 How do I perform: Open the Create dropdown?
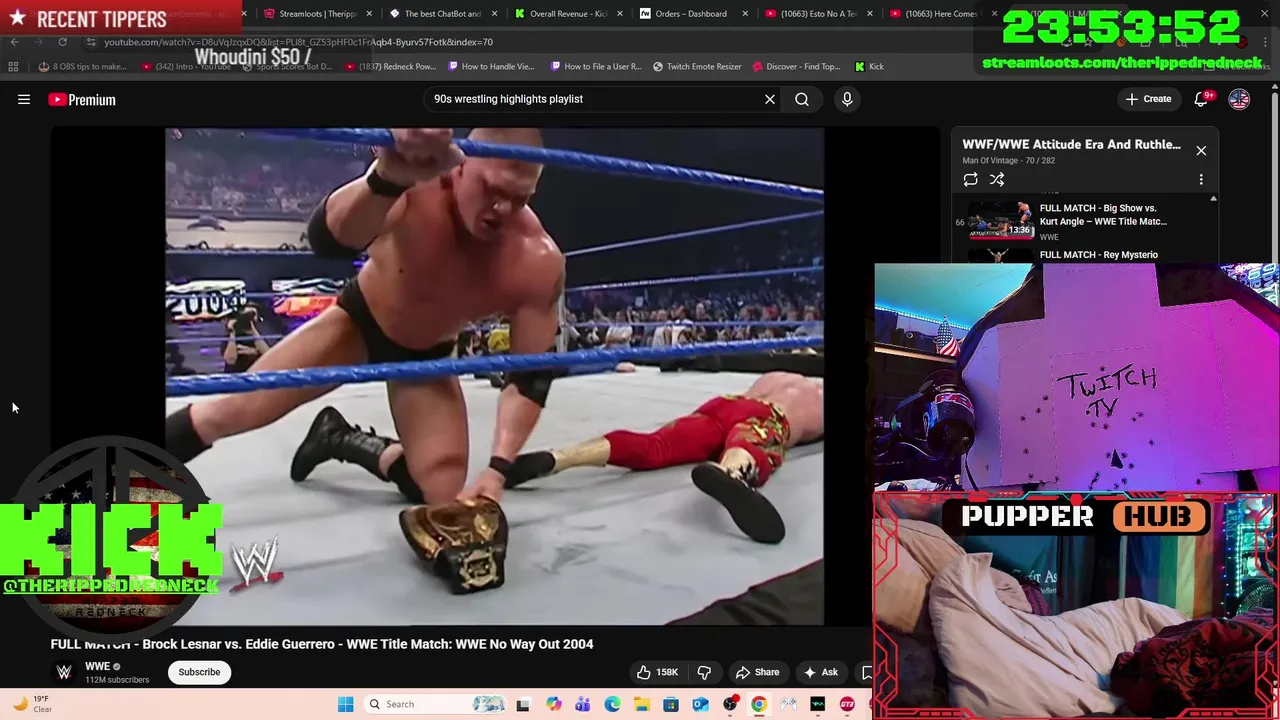(1147, 99)
